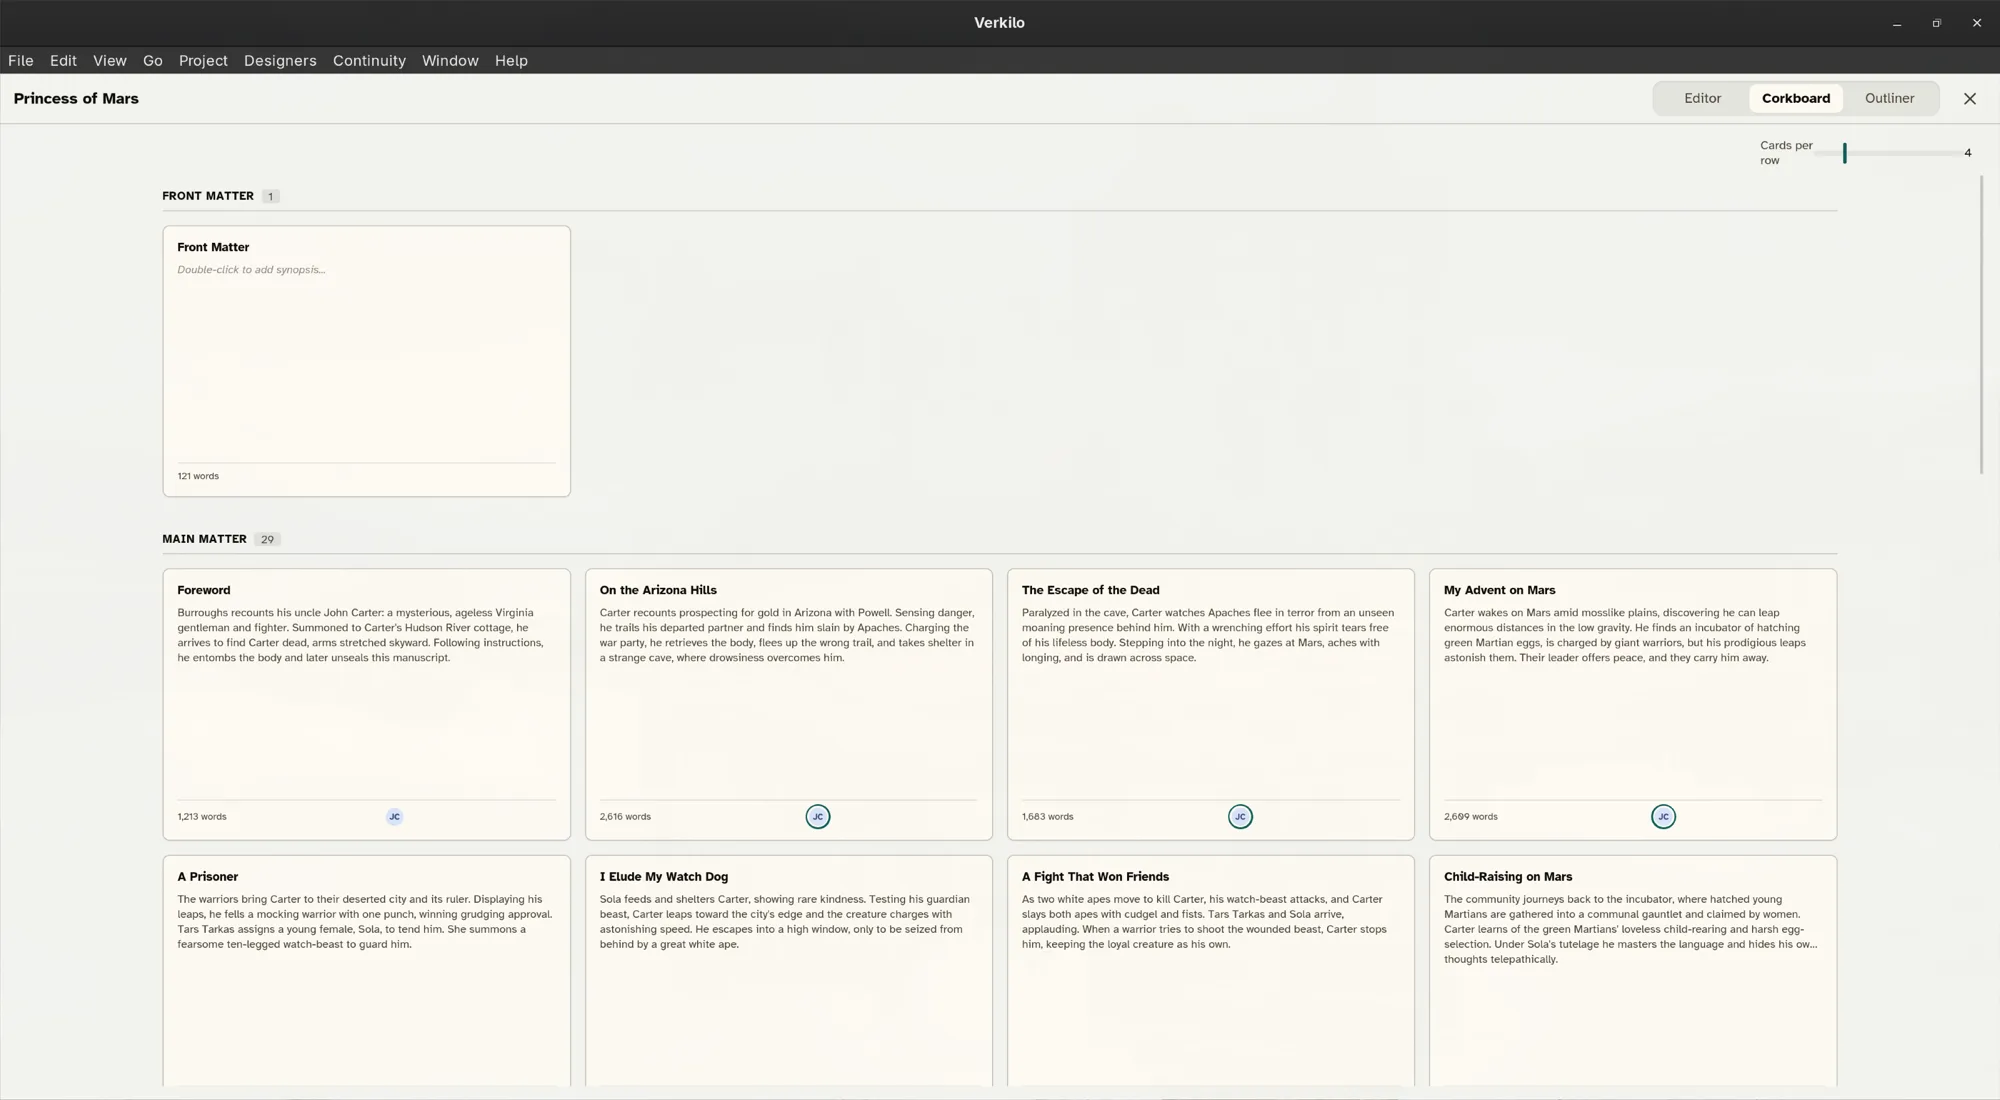Open the Continuity menu
The height and width of the screenshot is (1100, 2000).
[369, 61]
